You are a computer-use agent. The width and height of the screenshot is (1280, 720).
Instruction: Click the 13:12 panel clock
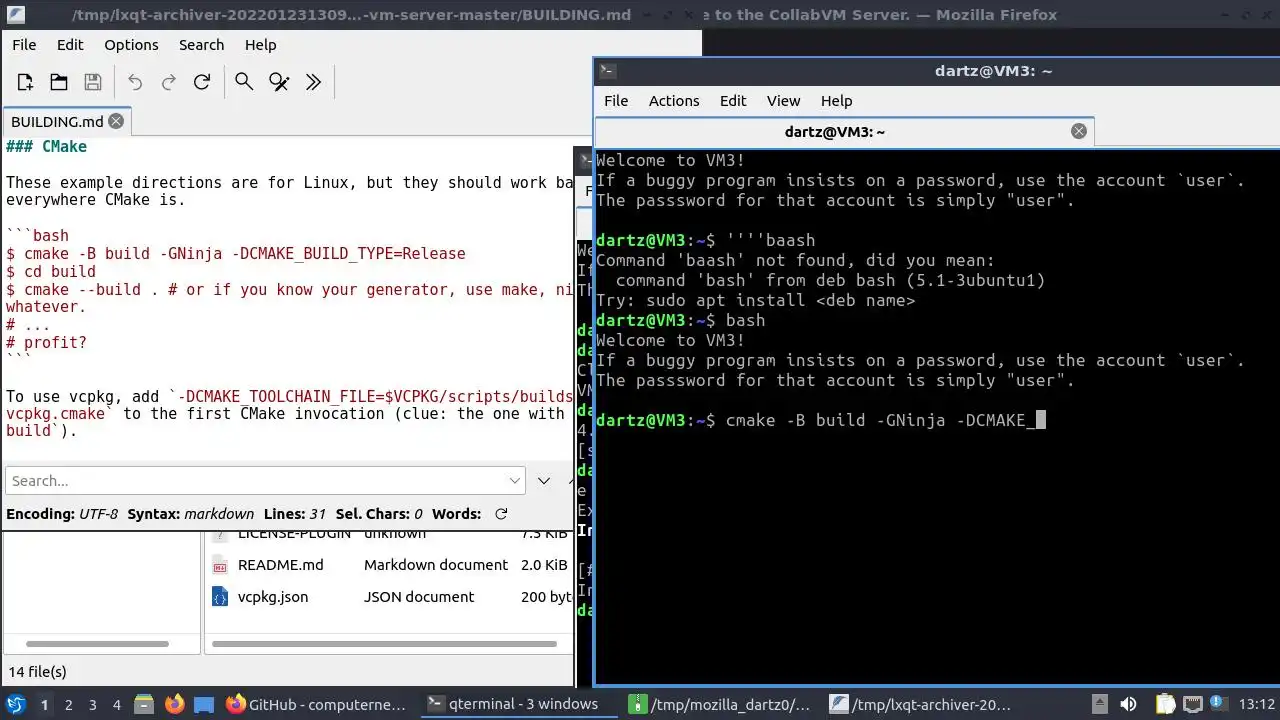[1257, 705]
